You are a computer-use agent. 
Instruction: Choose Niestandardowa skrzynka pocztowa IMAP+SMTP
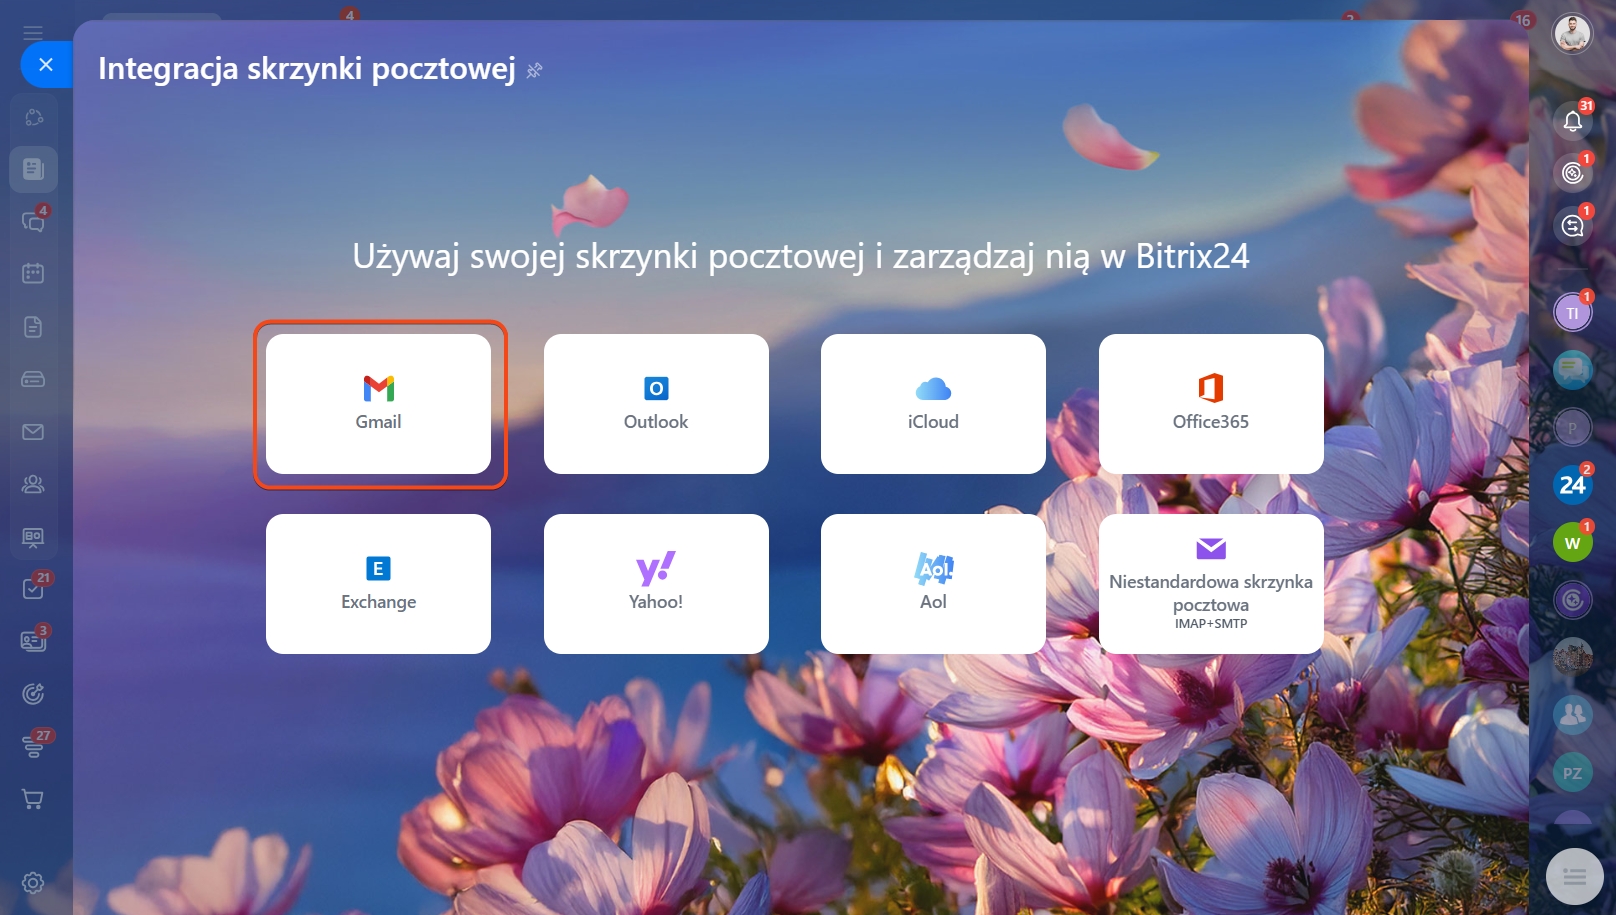click(x=1211, y=584)
